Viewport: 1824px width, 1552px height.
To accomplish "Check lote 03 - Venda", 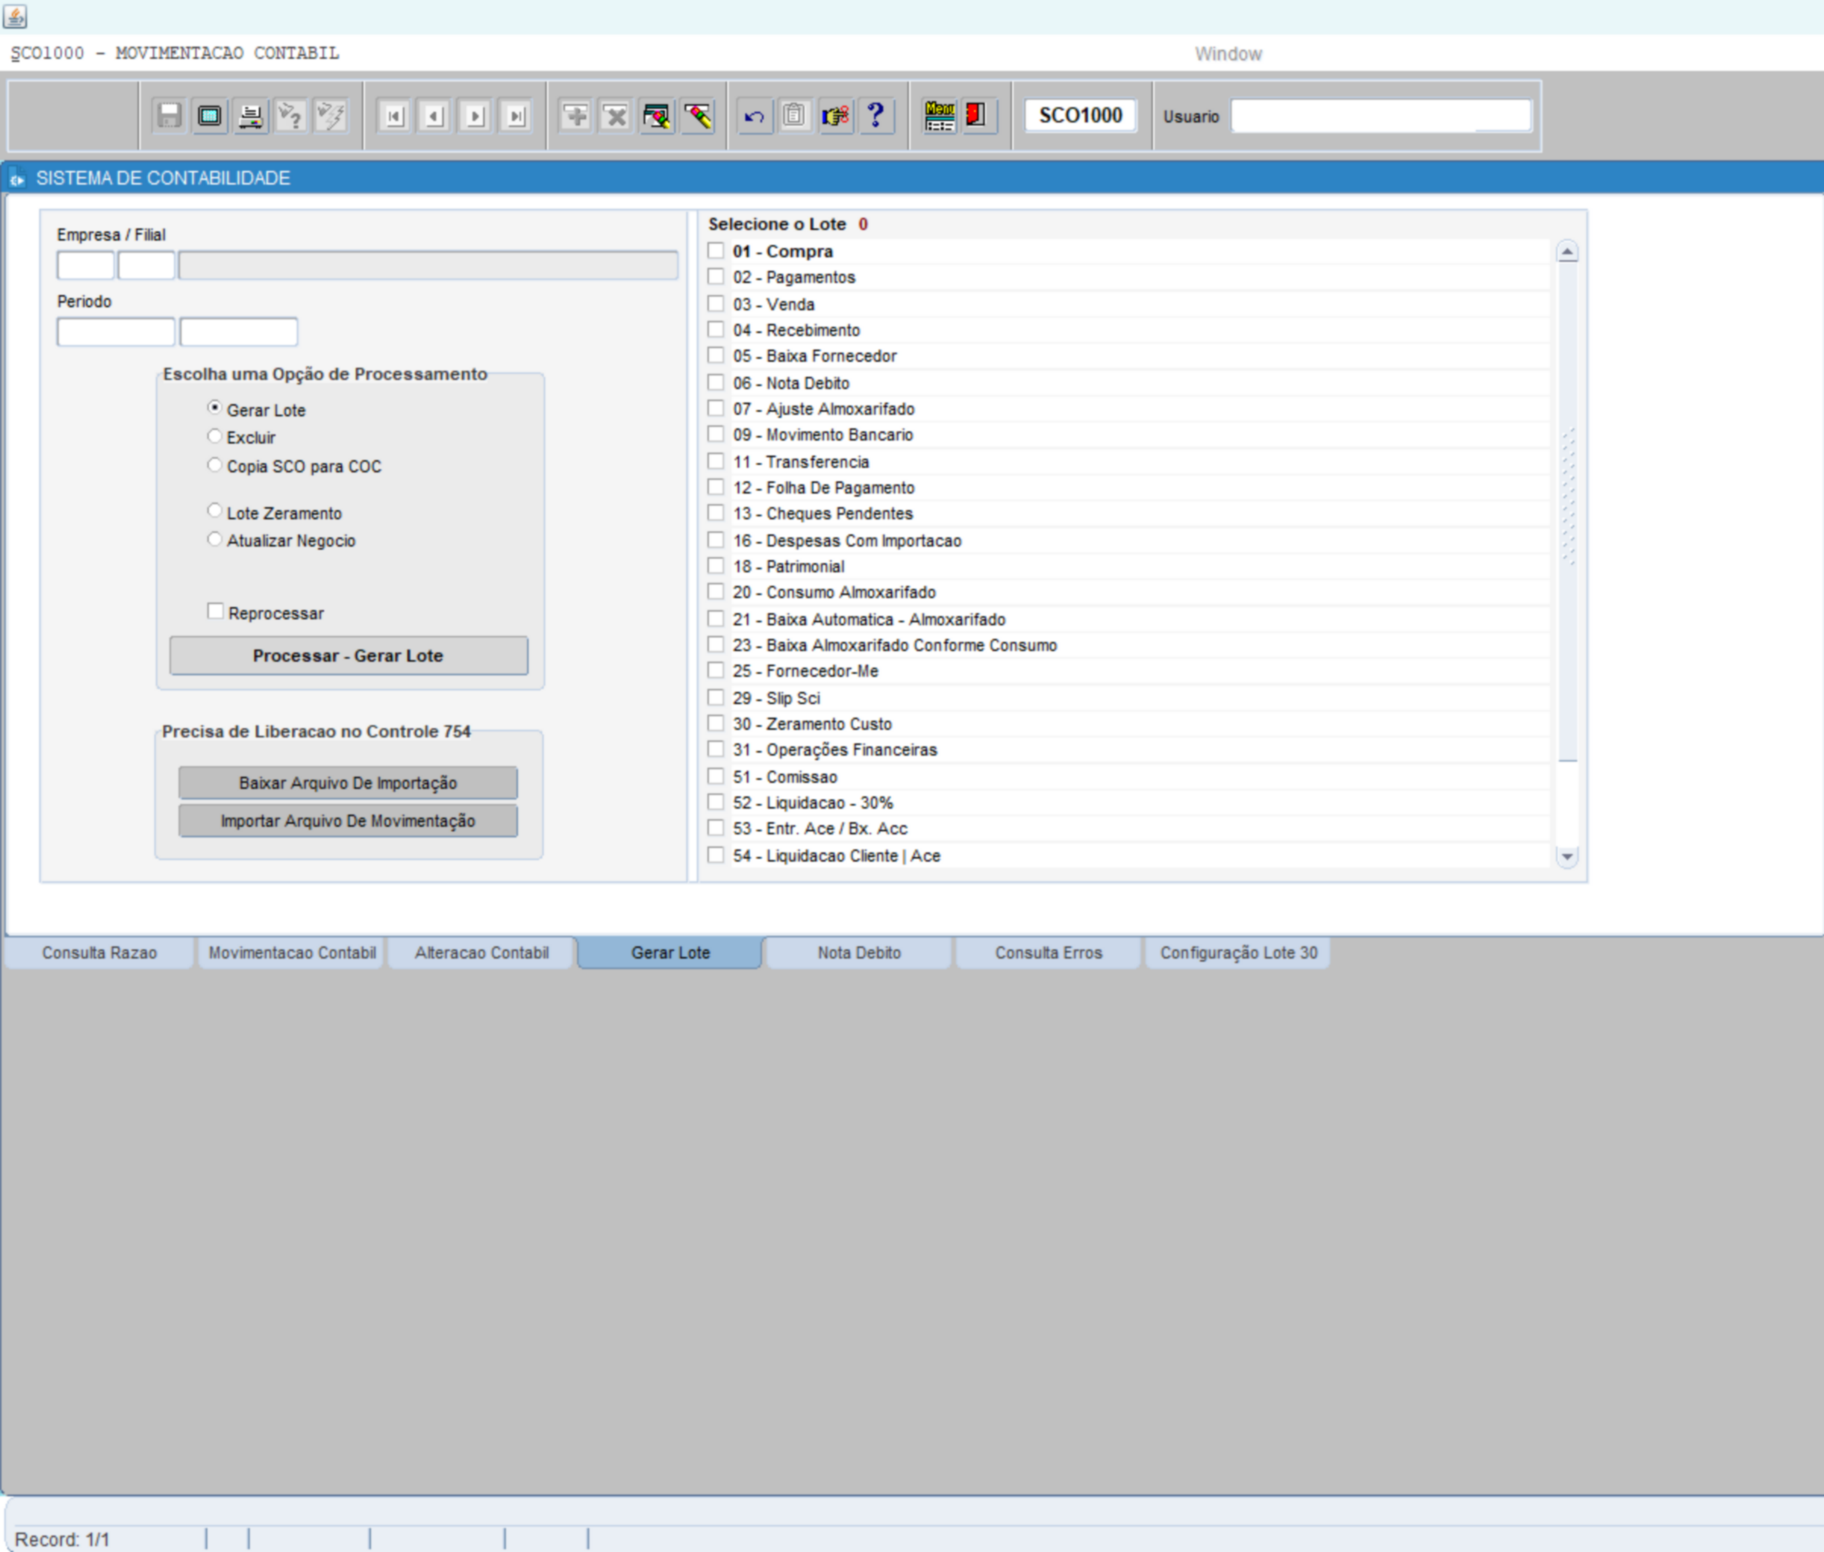I will click(716, 304).
